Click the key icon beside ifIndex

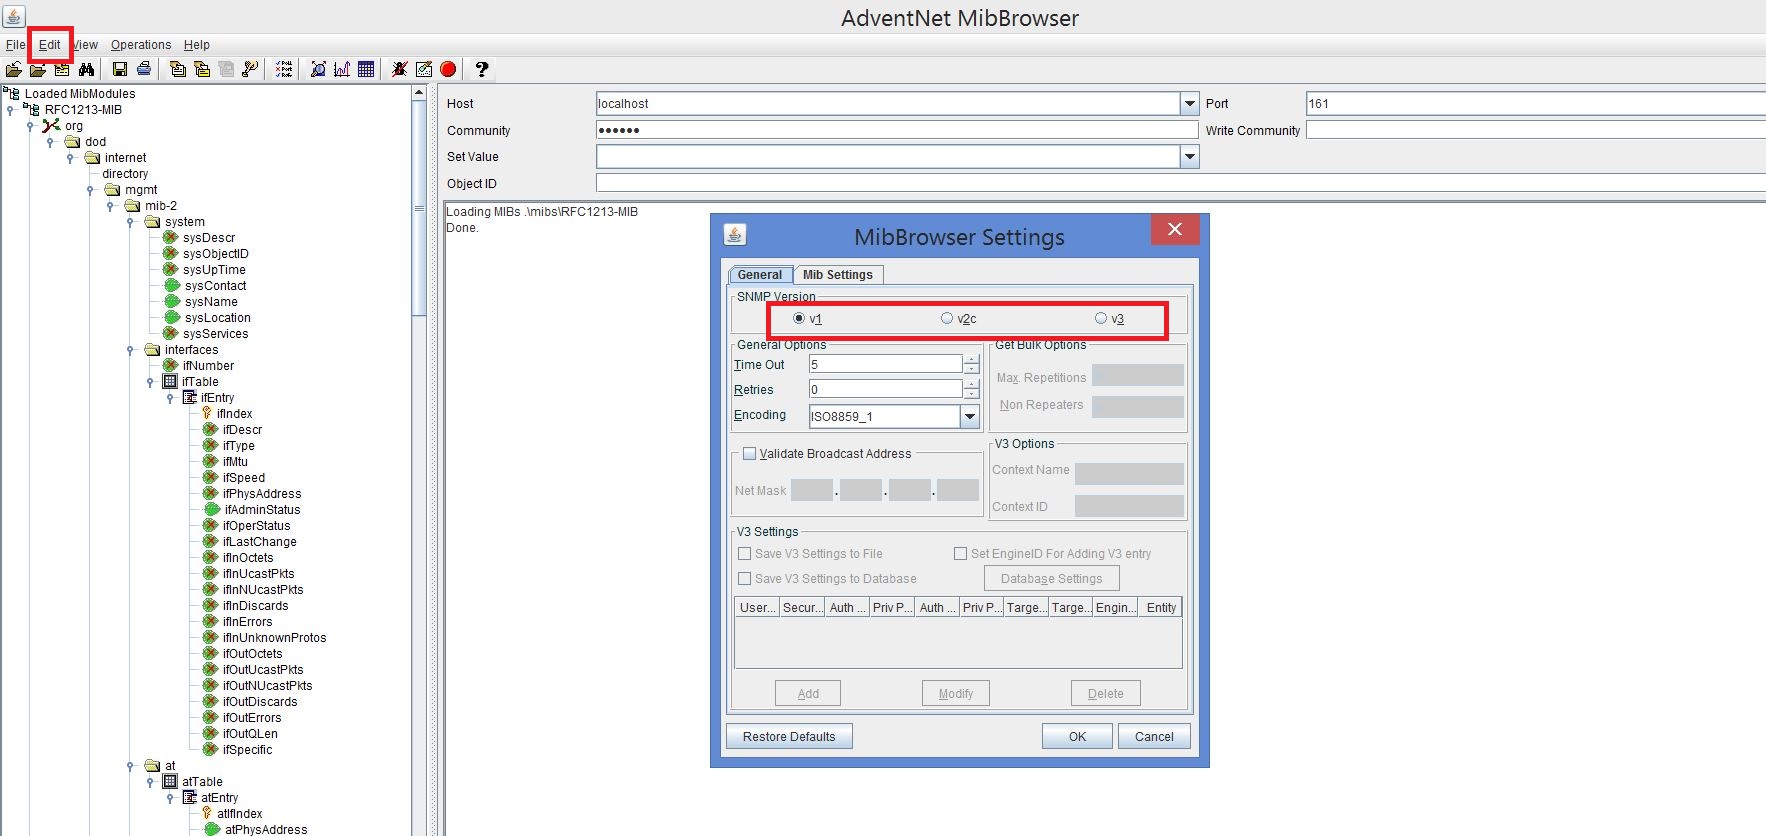coord(207,414)
